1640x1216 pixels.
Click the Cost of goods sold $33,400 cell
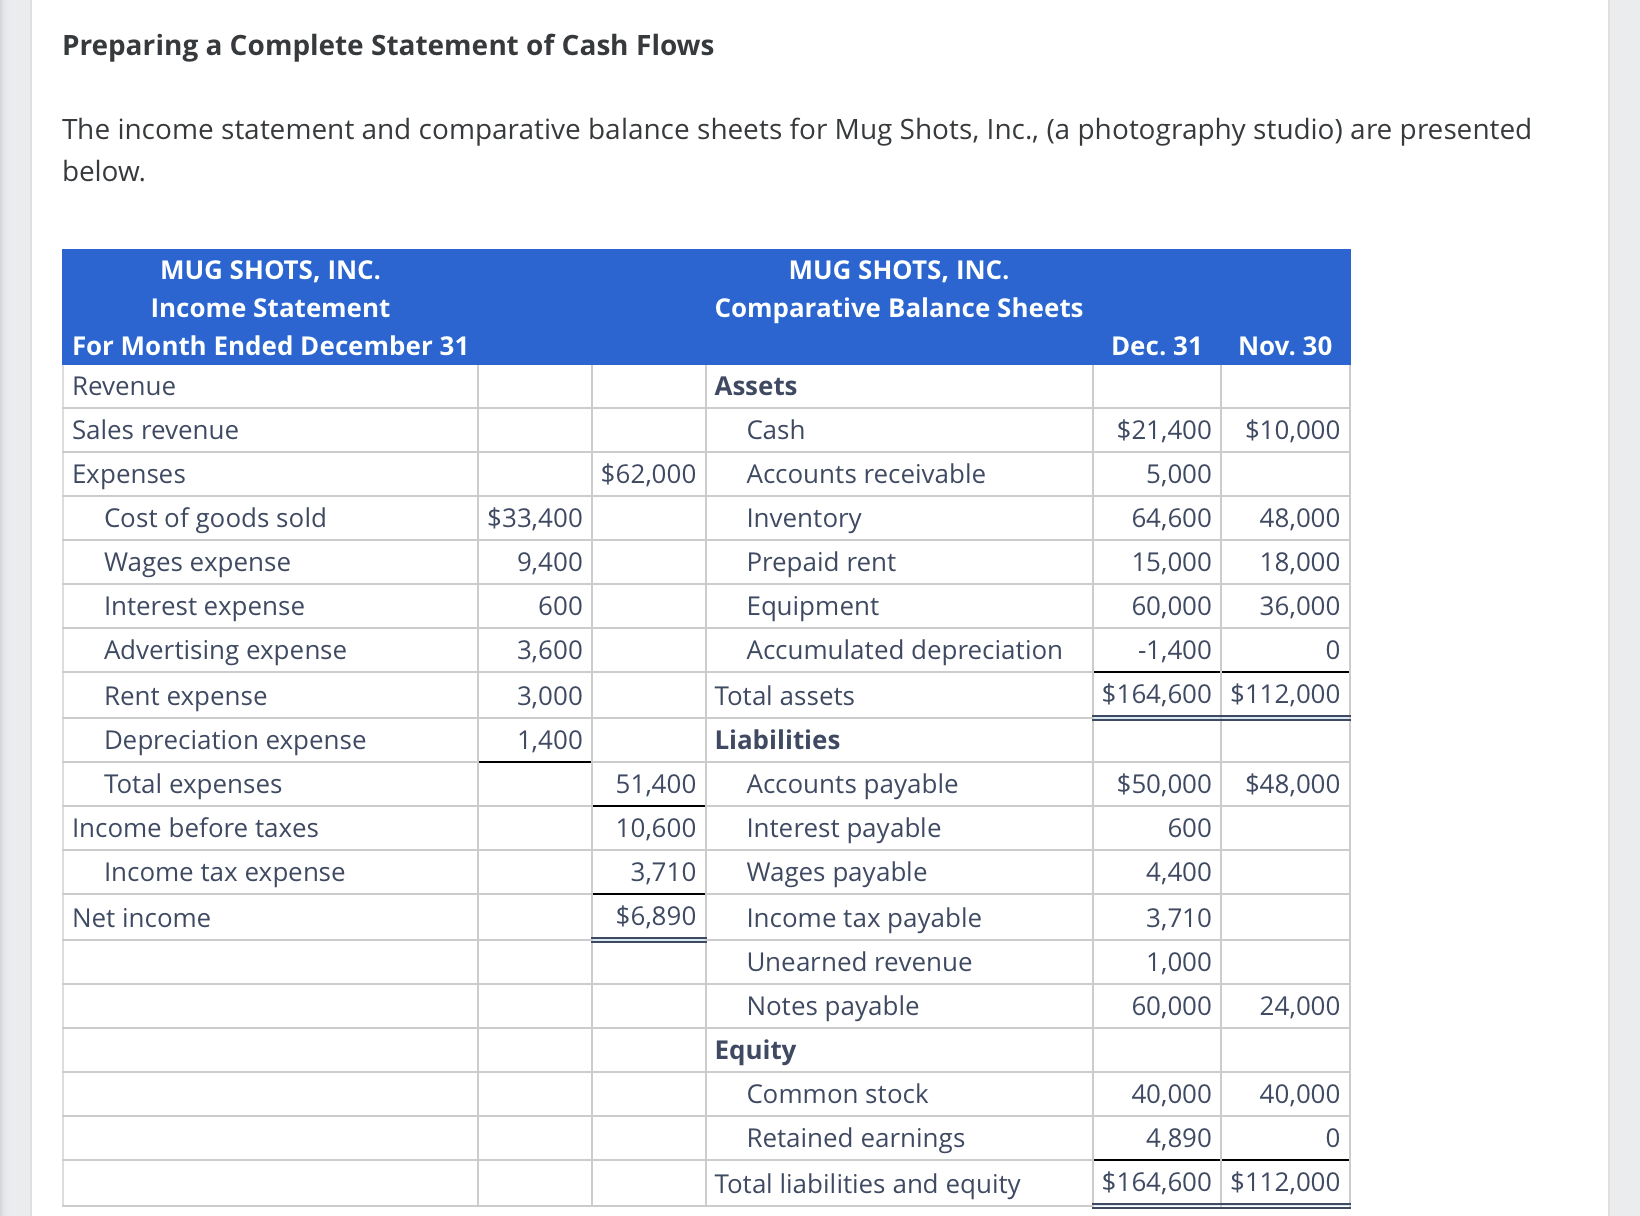534,518
